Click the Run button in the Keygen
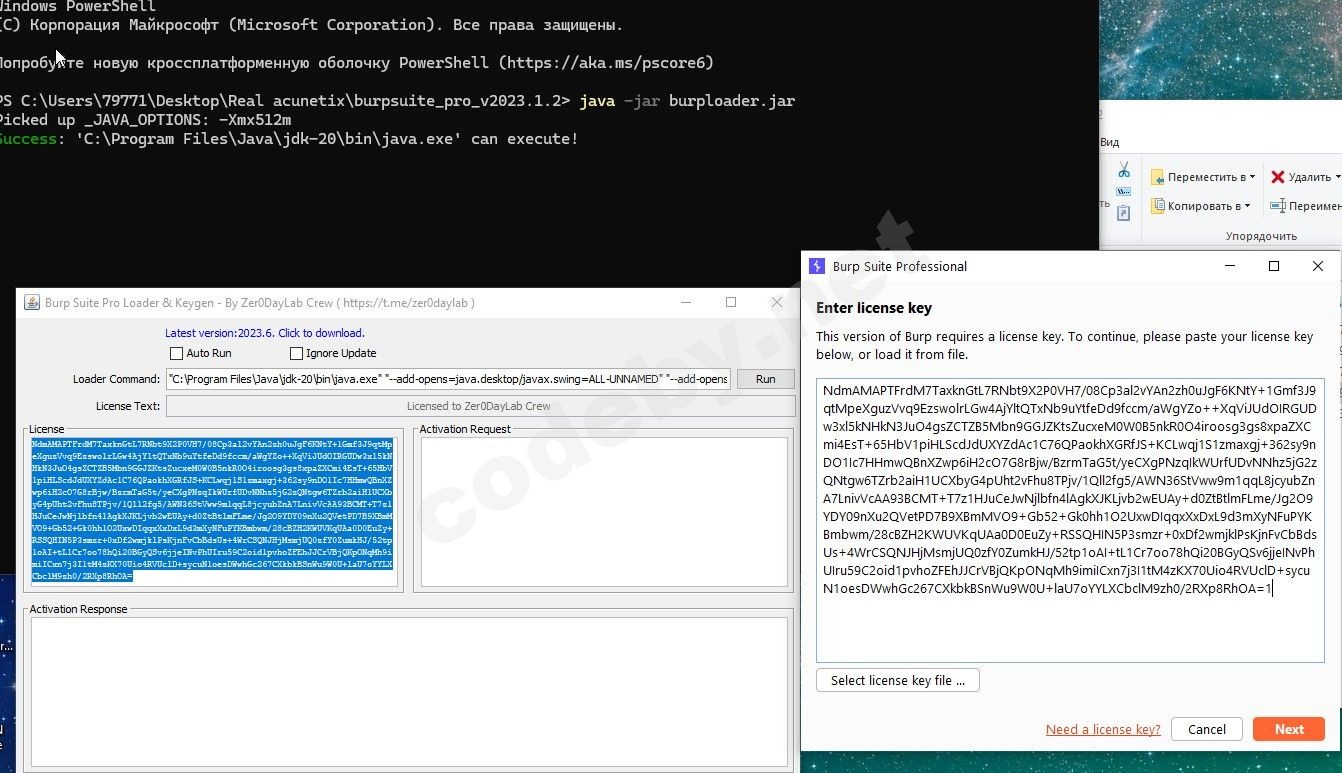Screen dimensions: 1342x773 [765, 379]
